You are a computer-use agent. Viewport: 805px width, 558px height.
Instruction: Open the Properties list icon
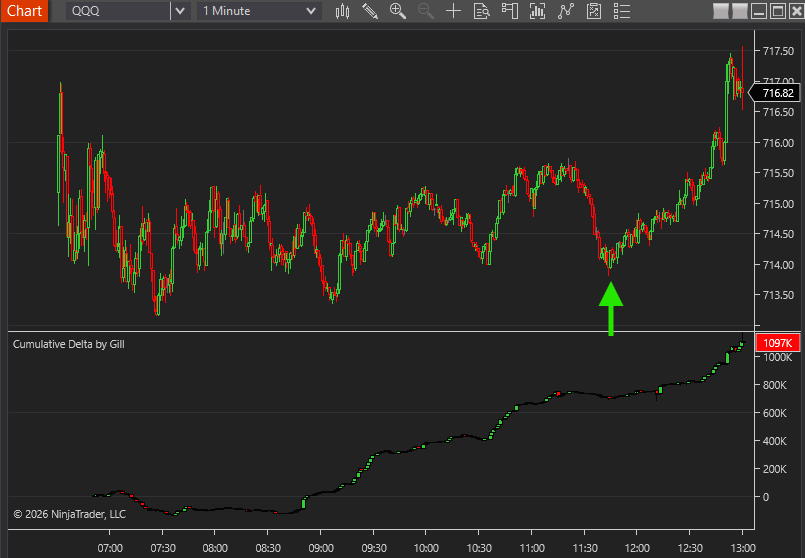[622, 11]
